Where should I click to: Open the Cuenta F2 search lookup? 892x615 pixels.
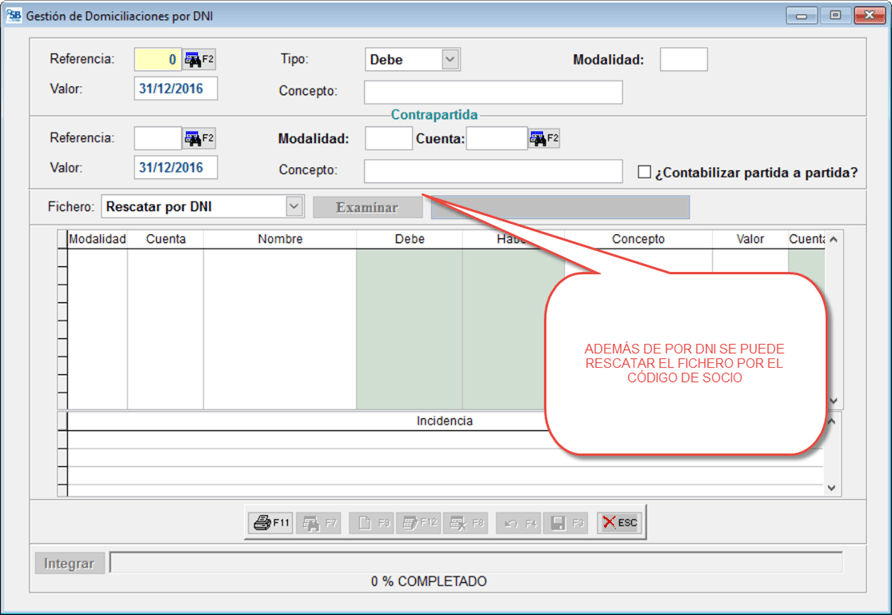tap(544, 139)
